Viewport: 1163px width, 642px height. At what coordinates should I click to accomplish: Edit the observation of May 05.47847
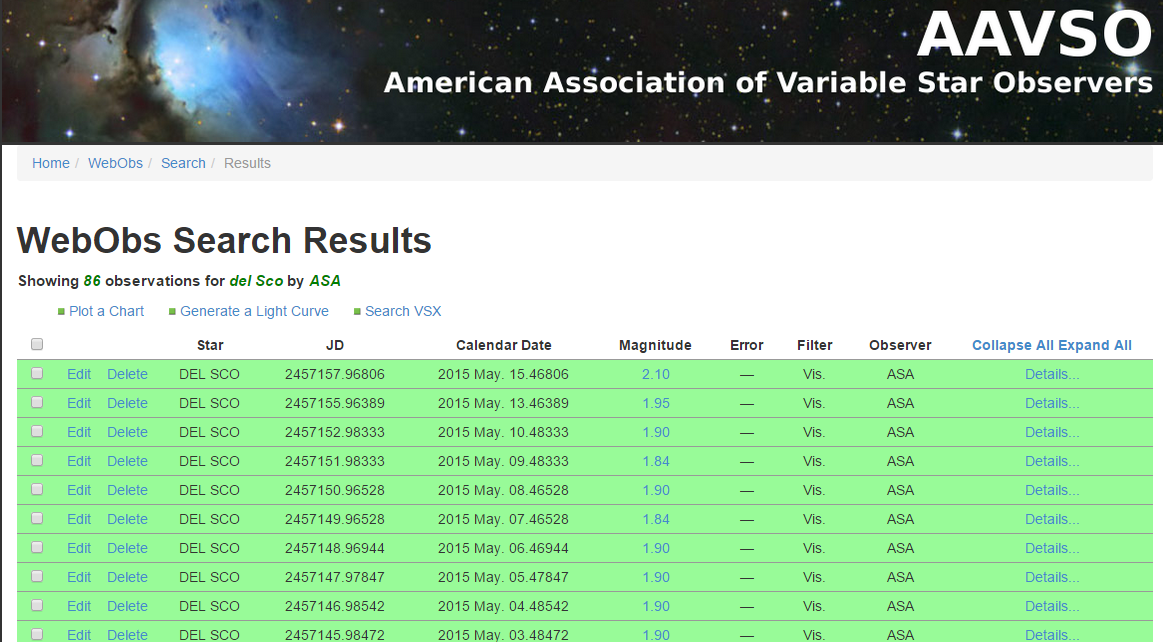(x=79, y=577)
